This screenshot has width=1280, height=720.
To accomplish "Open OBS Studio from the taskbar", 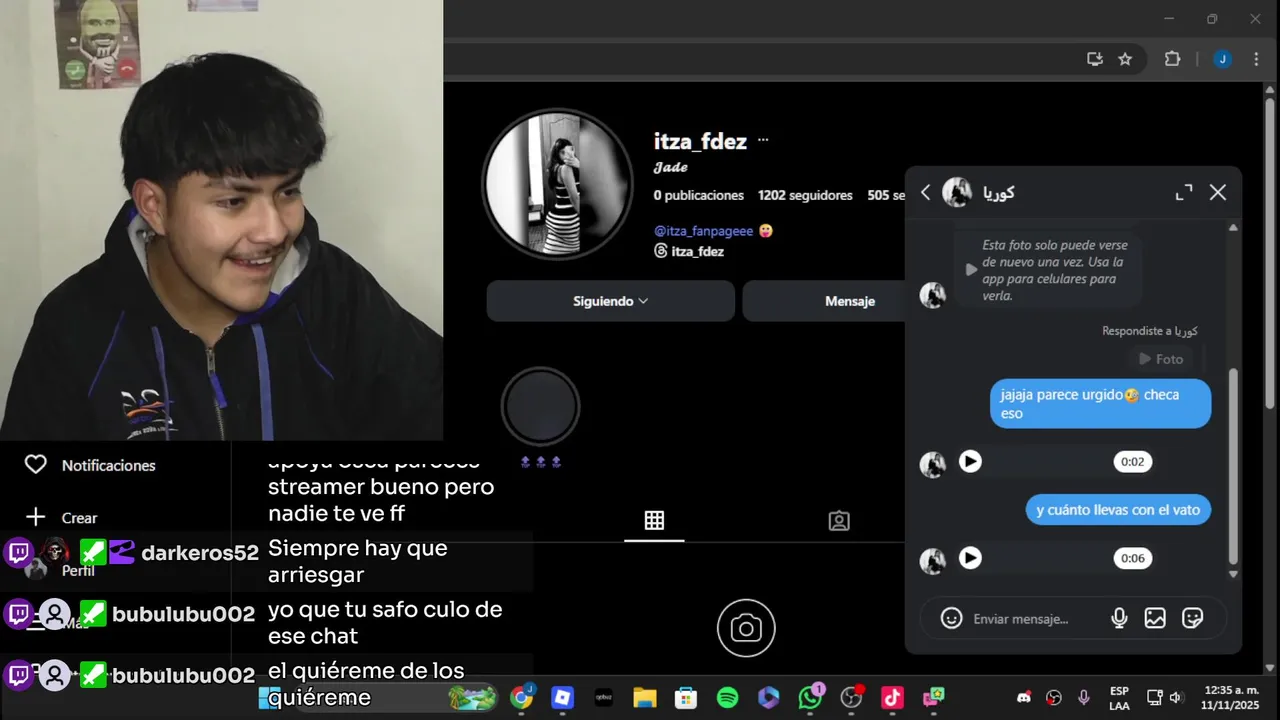I will click(852, 697).
